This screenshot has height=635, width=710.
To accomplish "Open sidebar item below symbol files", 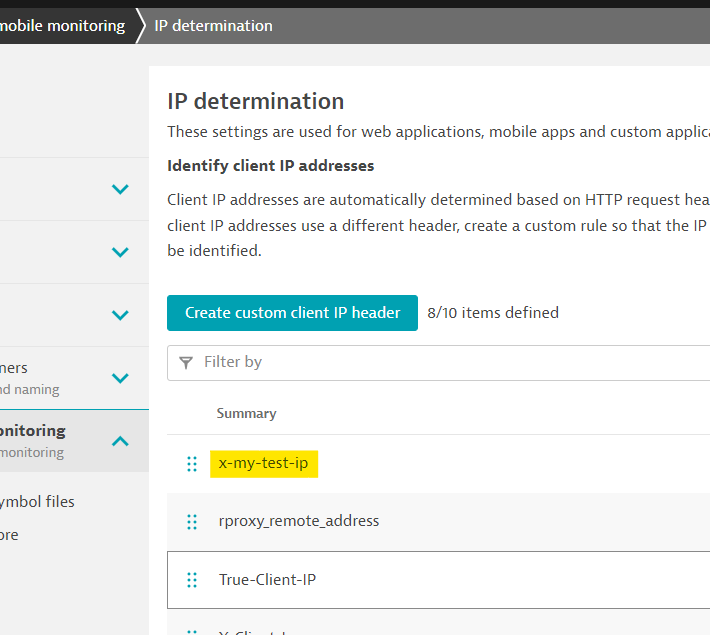I will (10, 535).
